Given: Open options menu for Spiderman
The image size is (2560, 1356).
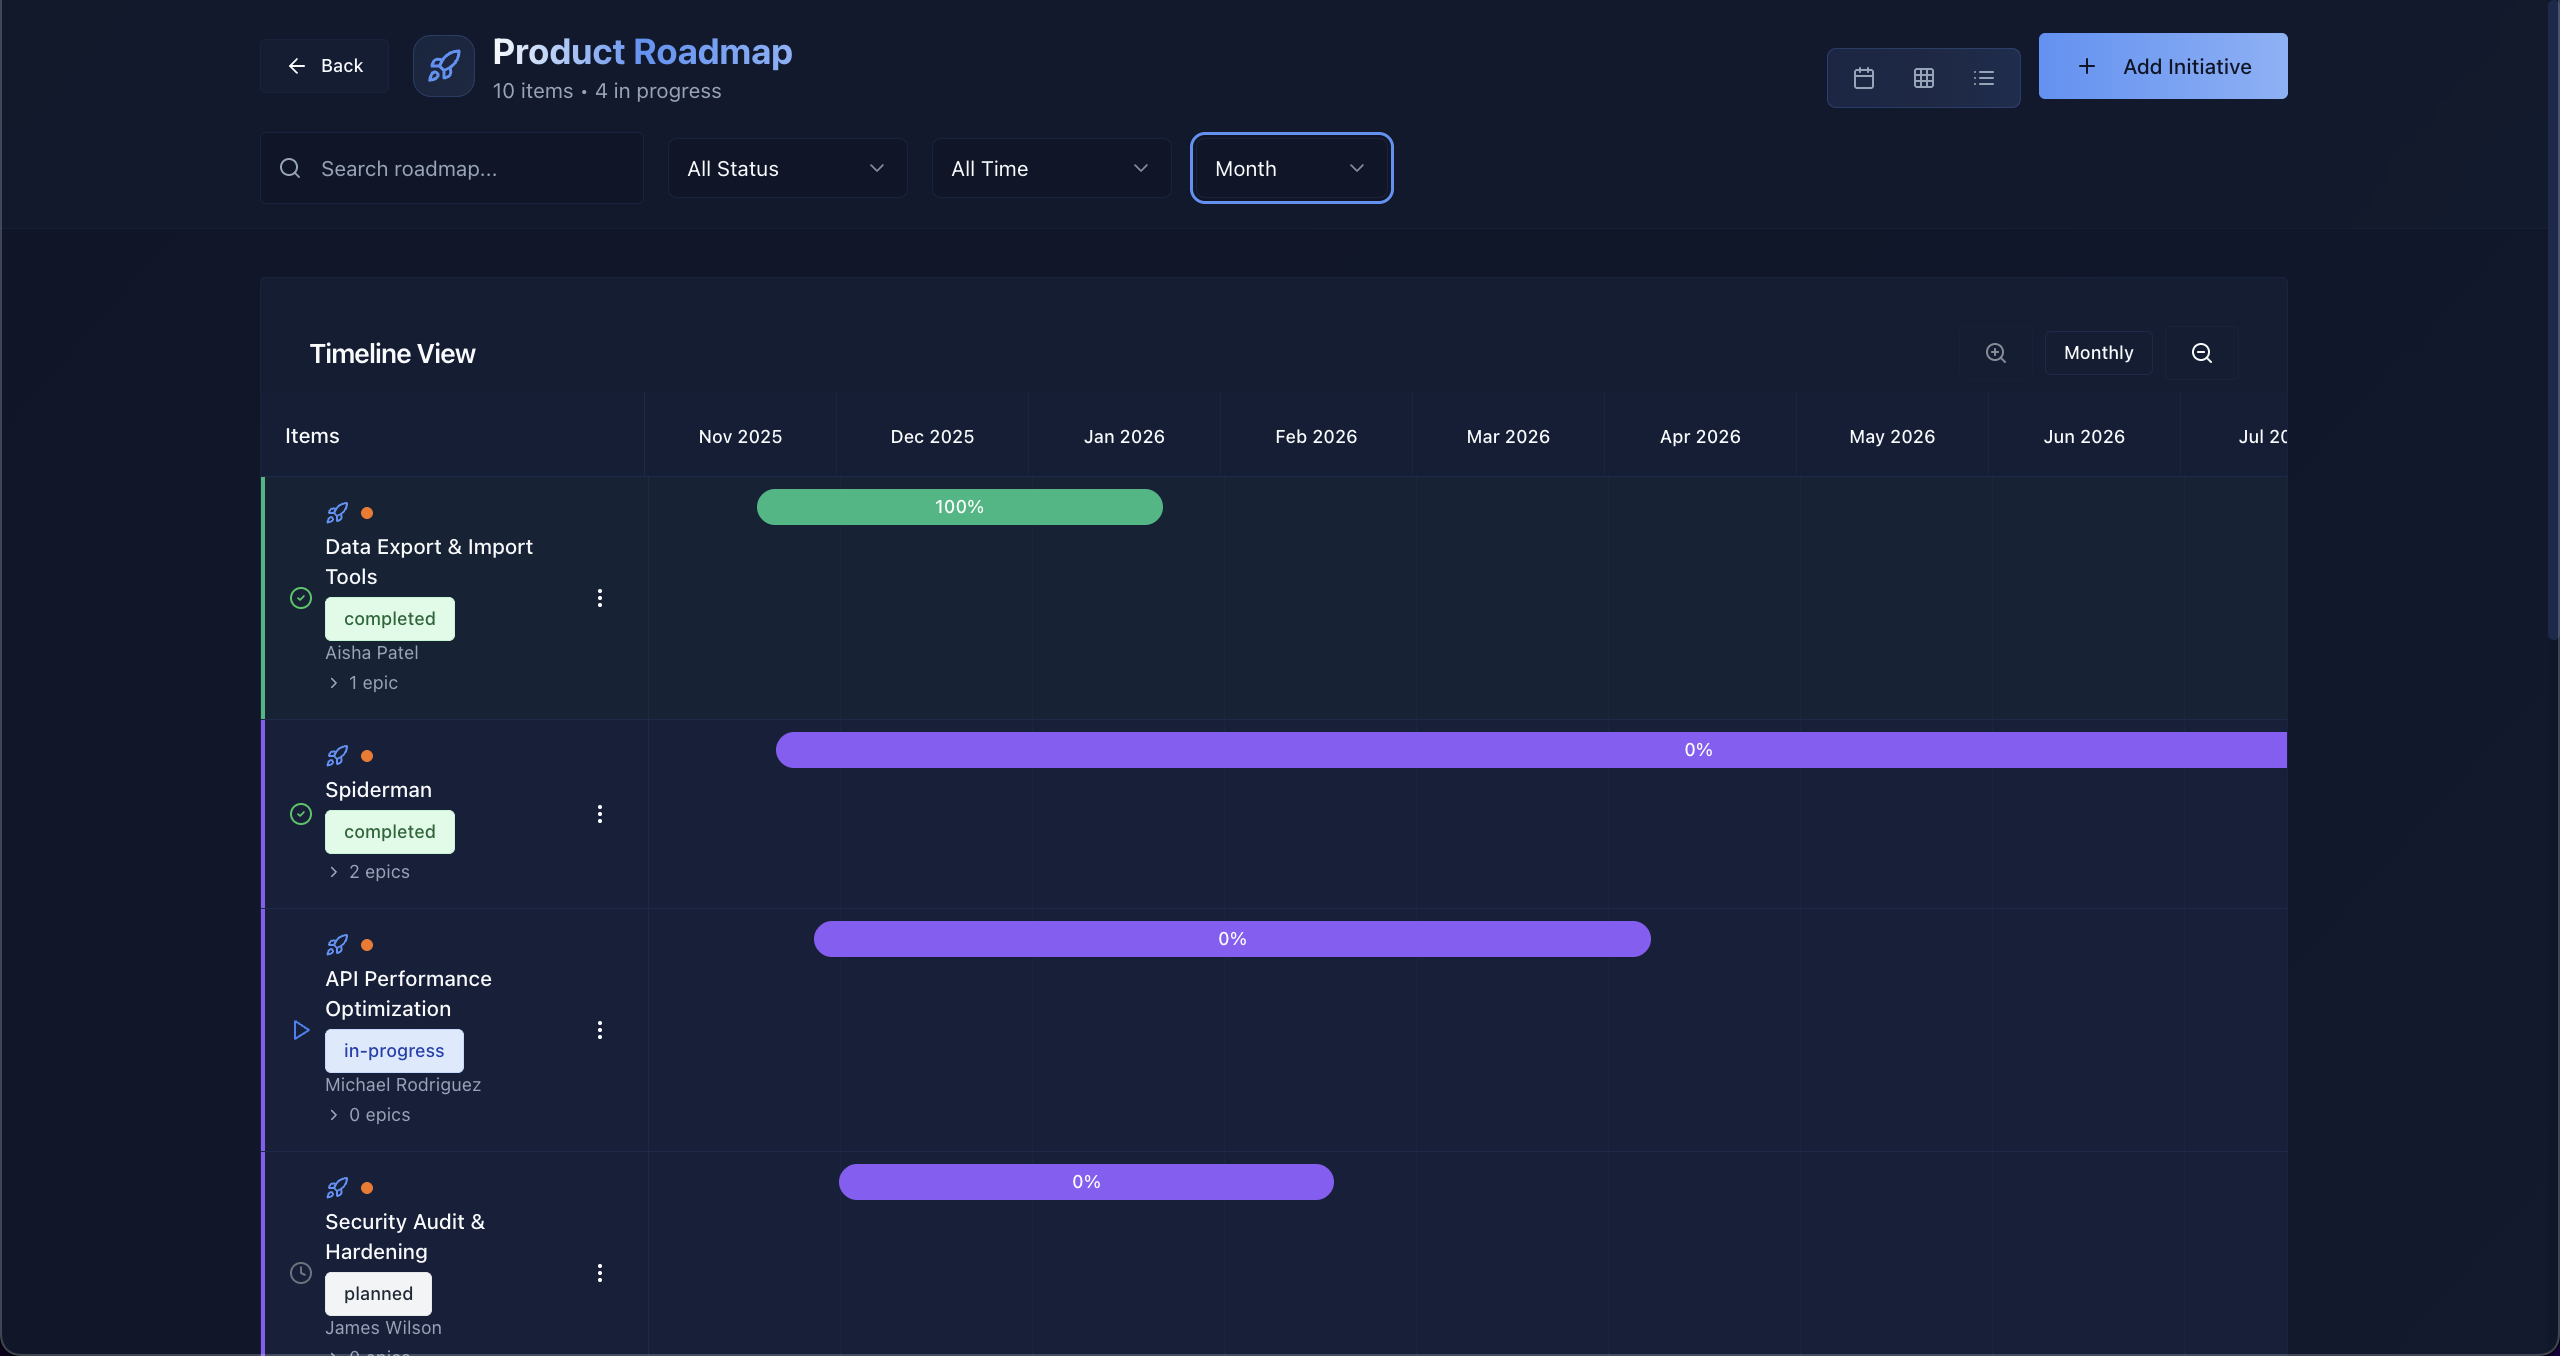Looking at the screenshot, I should [600, 814].
